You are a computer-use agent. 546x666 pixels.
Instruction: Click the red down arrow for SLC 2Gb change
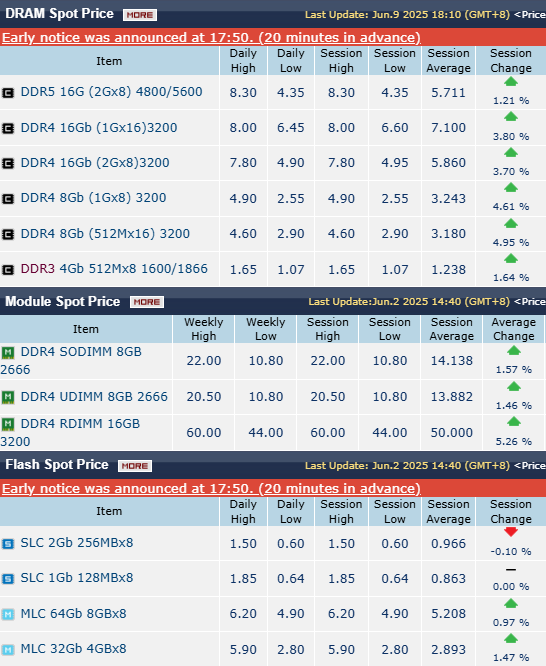(x=511, y=532)
